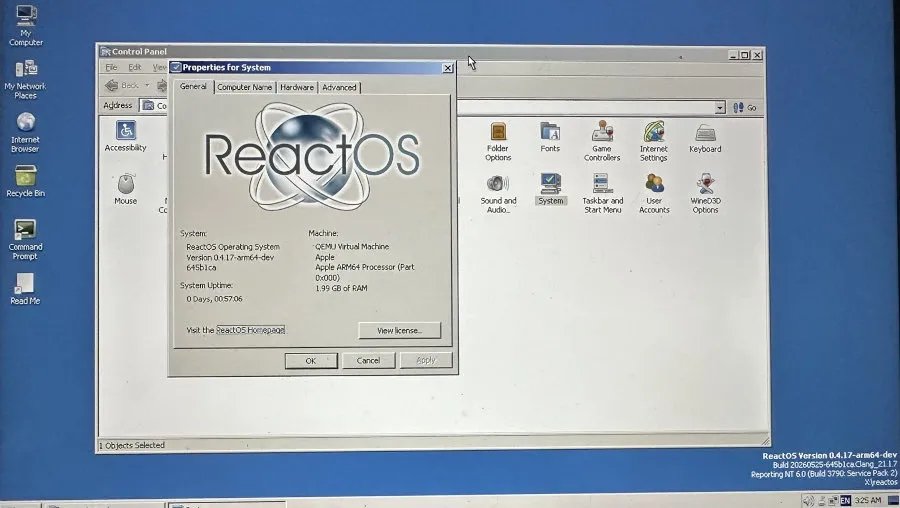Image resolution: width=900 pixels, height=508 pixels.
Task: Close the Properties for System dialog
Action: pyautogui.click(x=448, y=68)
